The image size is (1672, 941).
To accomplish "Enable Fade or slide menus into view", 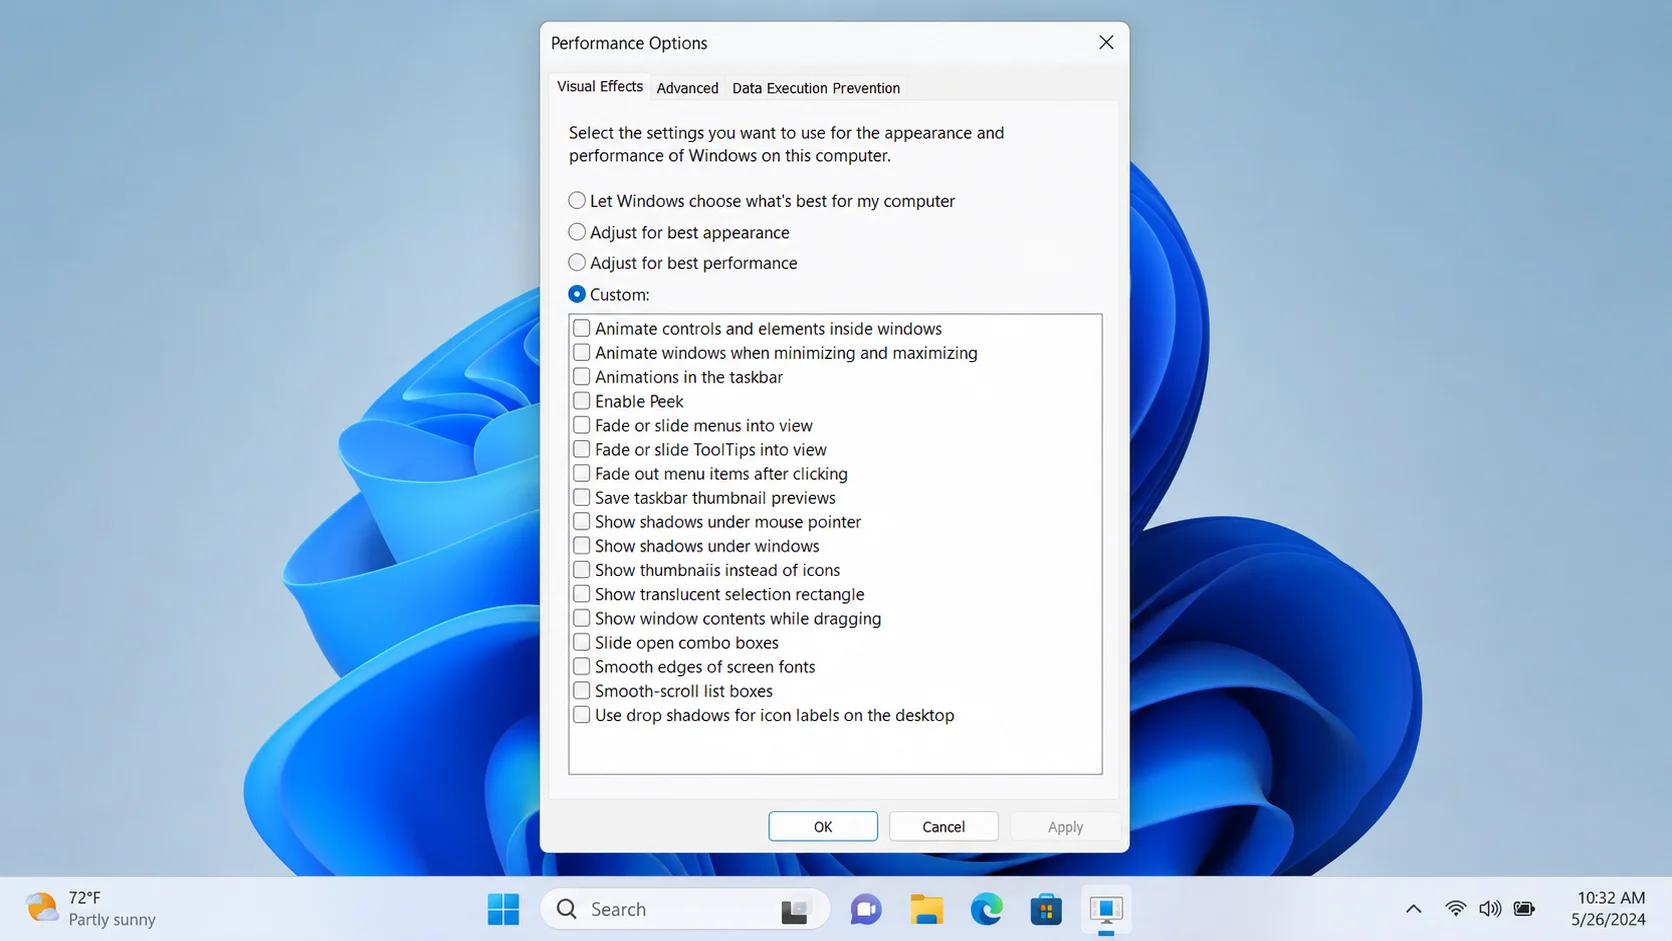I will point(581,425).
